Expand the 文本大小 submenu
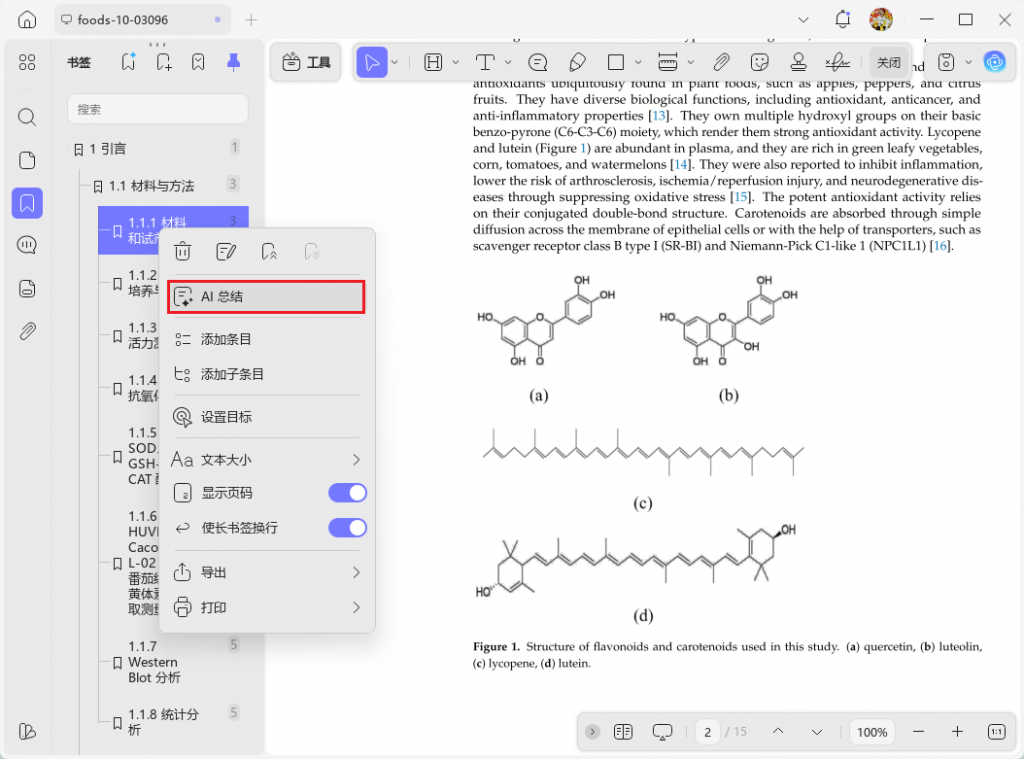This screenshot has height=759, width=1024. (355, 460)
